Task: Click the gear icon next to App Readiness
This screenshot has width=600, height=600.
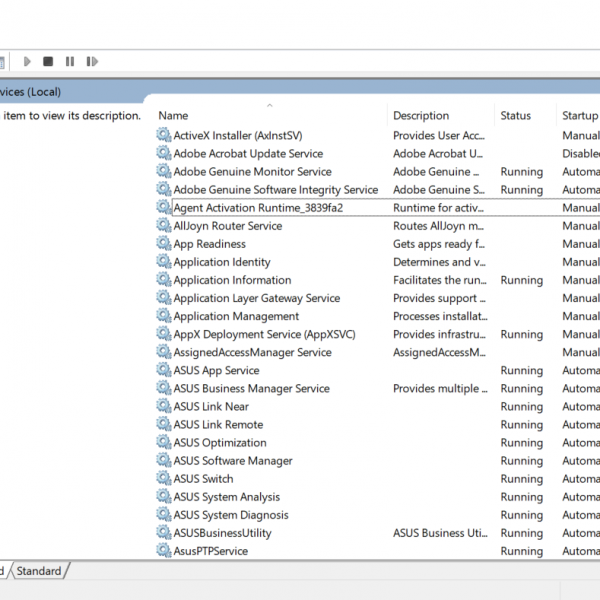Action: 164,244
